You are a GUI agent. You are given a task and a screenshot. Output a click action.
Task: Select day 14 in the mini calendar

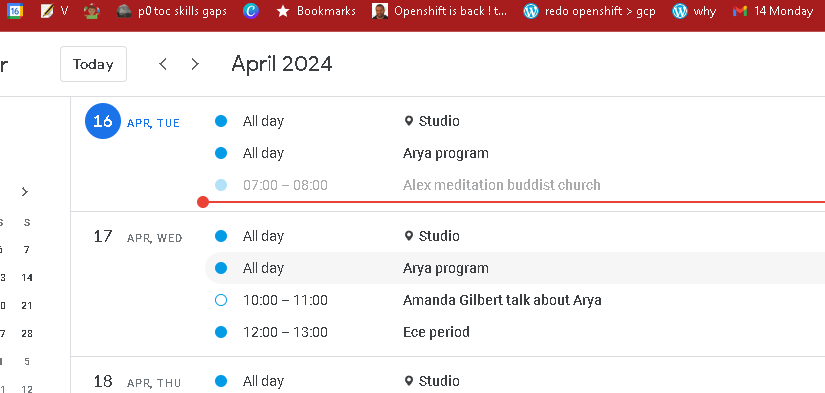coord(27,278)
